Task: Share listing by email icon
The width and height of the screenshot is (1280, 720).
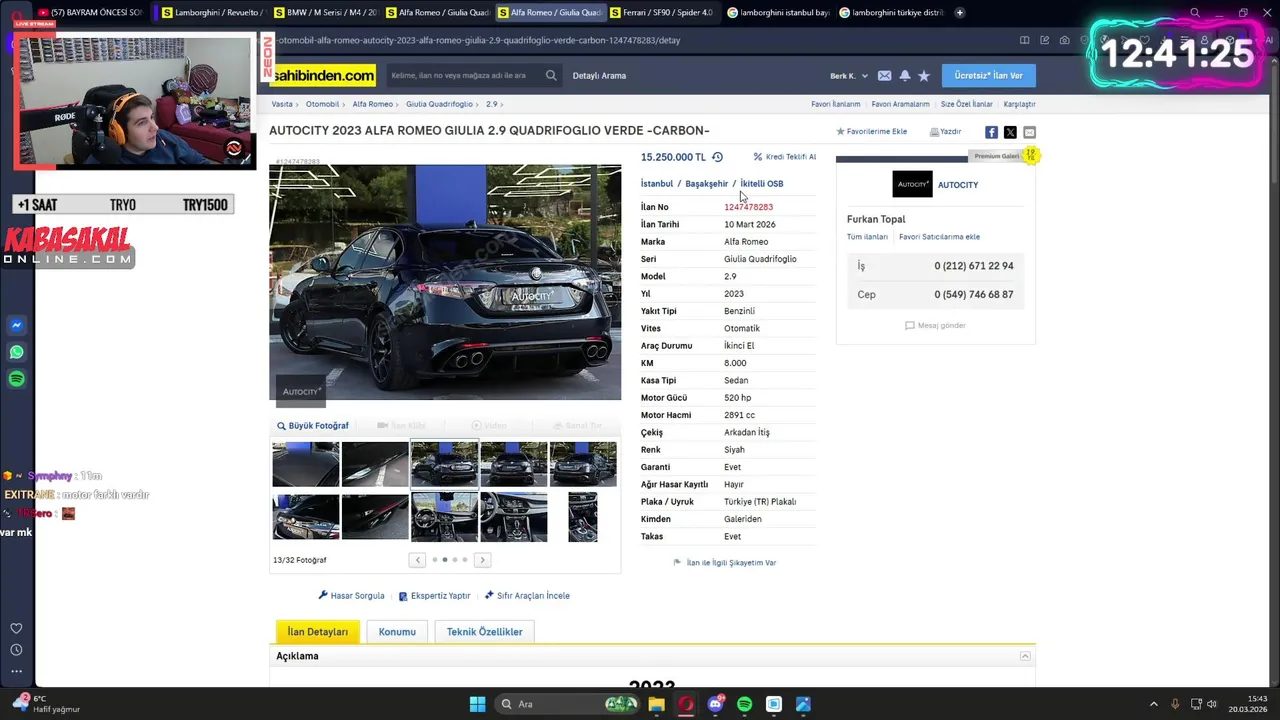Action: tap(1029, 132)
